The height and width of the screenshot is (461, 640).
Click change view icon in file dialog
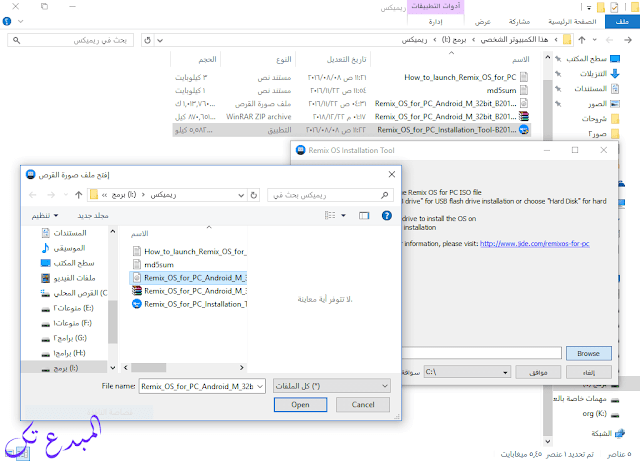coord(330,215)
